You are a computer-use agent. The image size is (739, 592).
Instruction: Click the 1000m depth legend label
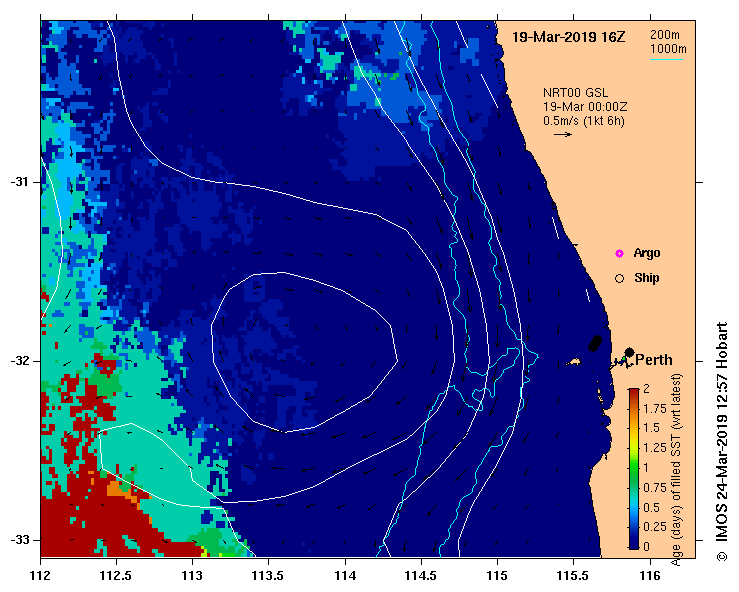pos(668,49)
